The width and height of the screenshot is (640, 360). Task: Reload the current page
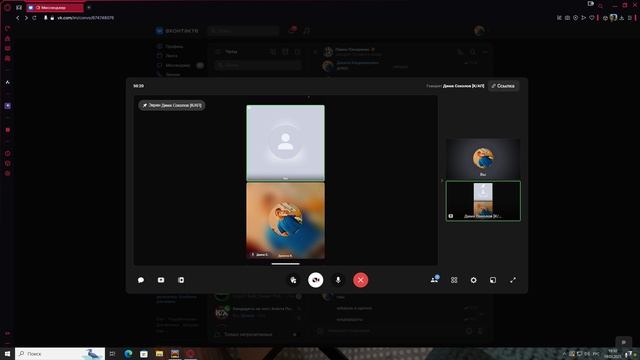35,18
